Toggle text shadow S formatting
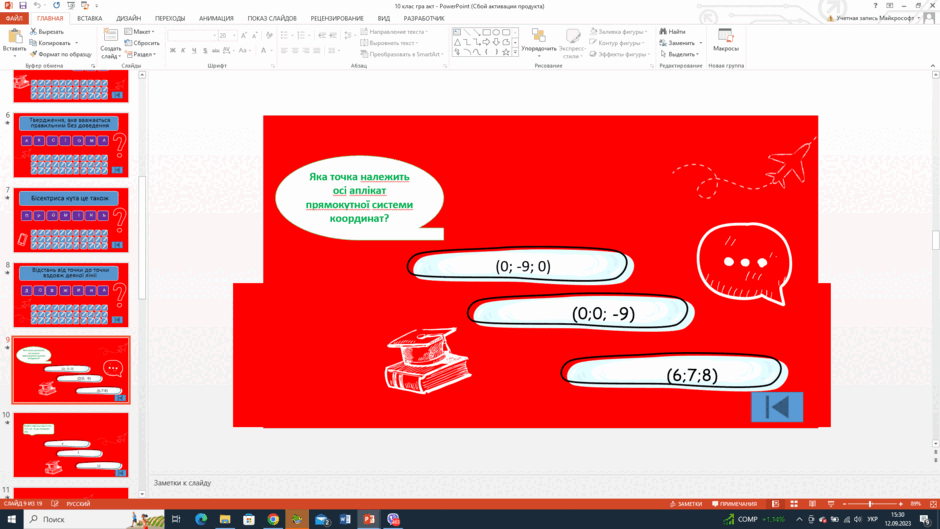940x529 pixels. pos(205,51)
